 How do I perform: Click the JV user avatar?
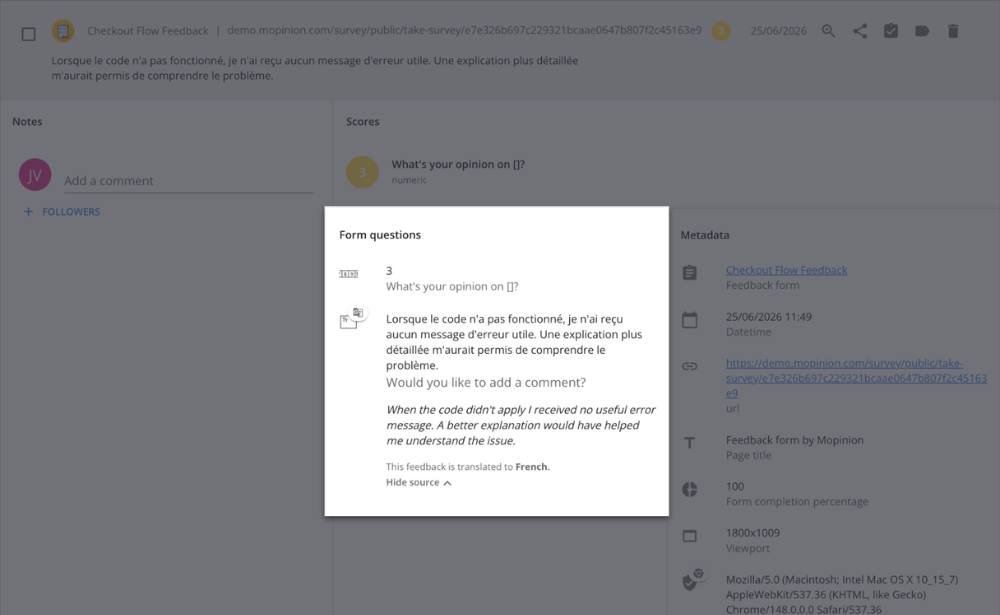point(35,175)
